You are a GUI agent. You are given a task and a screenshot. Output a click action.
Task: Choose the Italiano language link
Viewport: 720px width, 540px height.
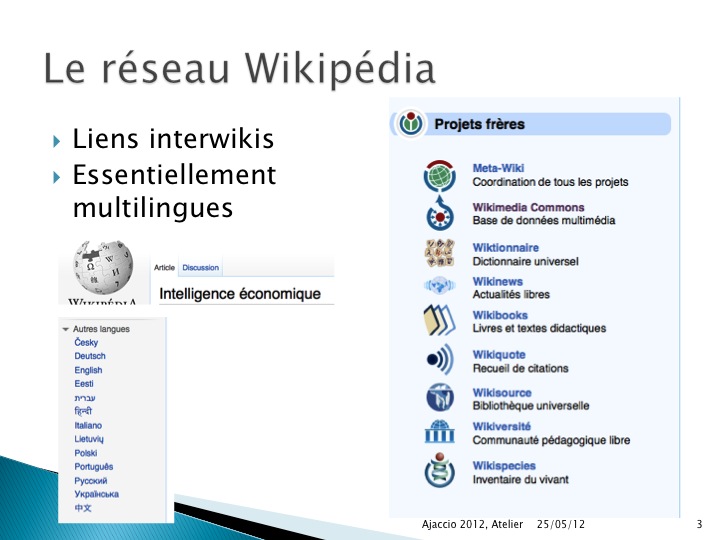(88, 425)
